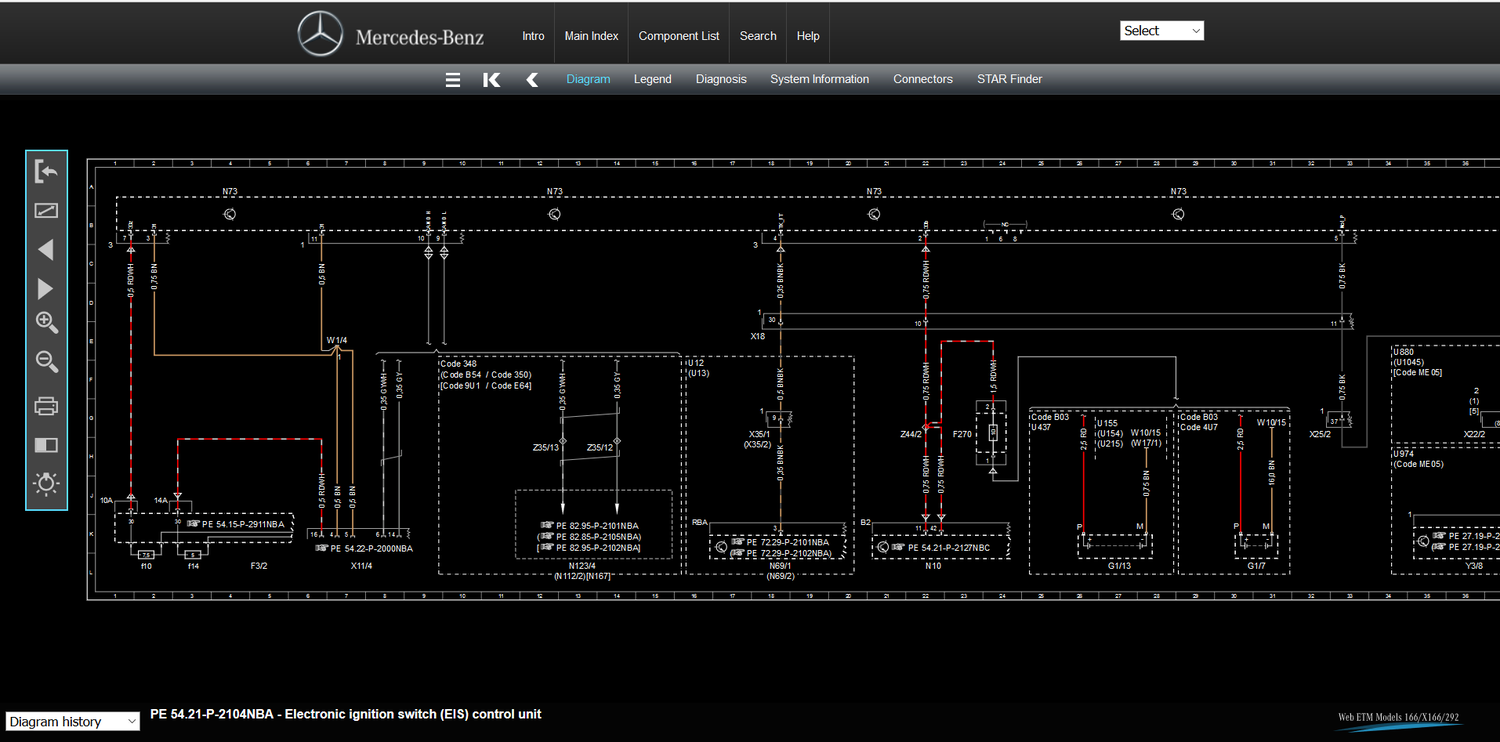1500x742 pixels.
Task: Jump to the first diagram with K arrow
Action: pos(491,80)
